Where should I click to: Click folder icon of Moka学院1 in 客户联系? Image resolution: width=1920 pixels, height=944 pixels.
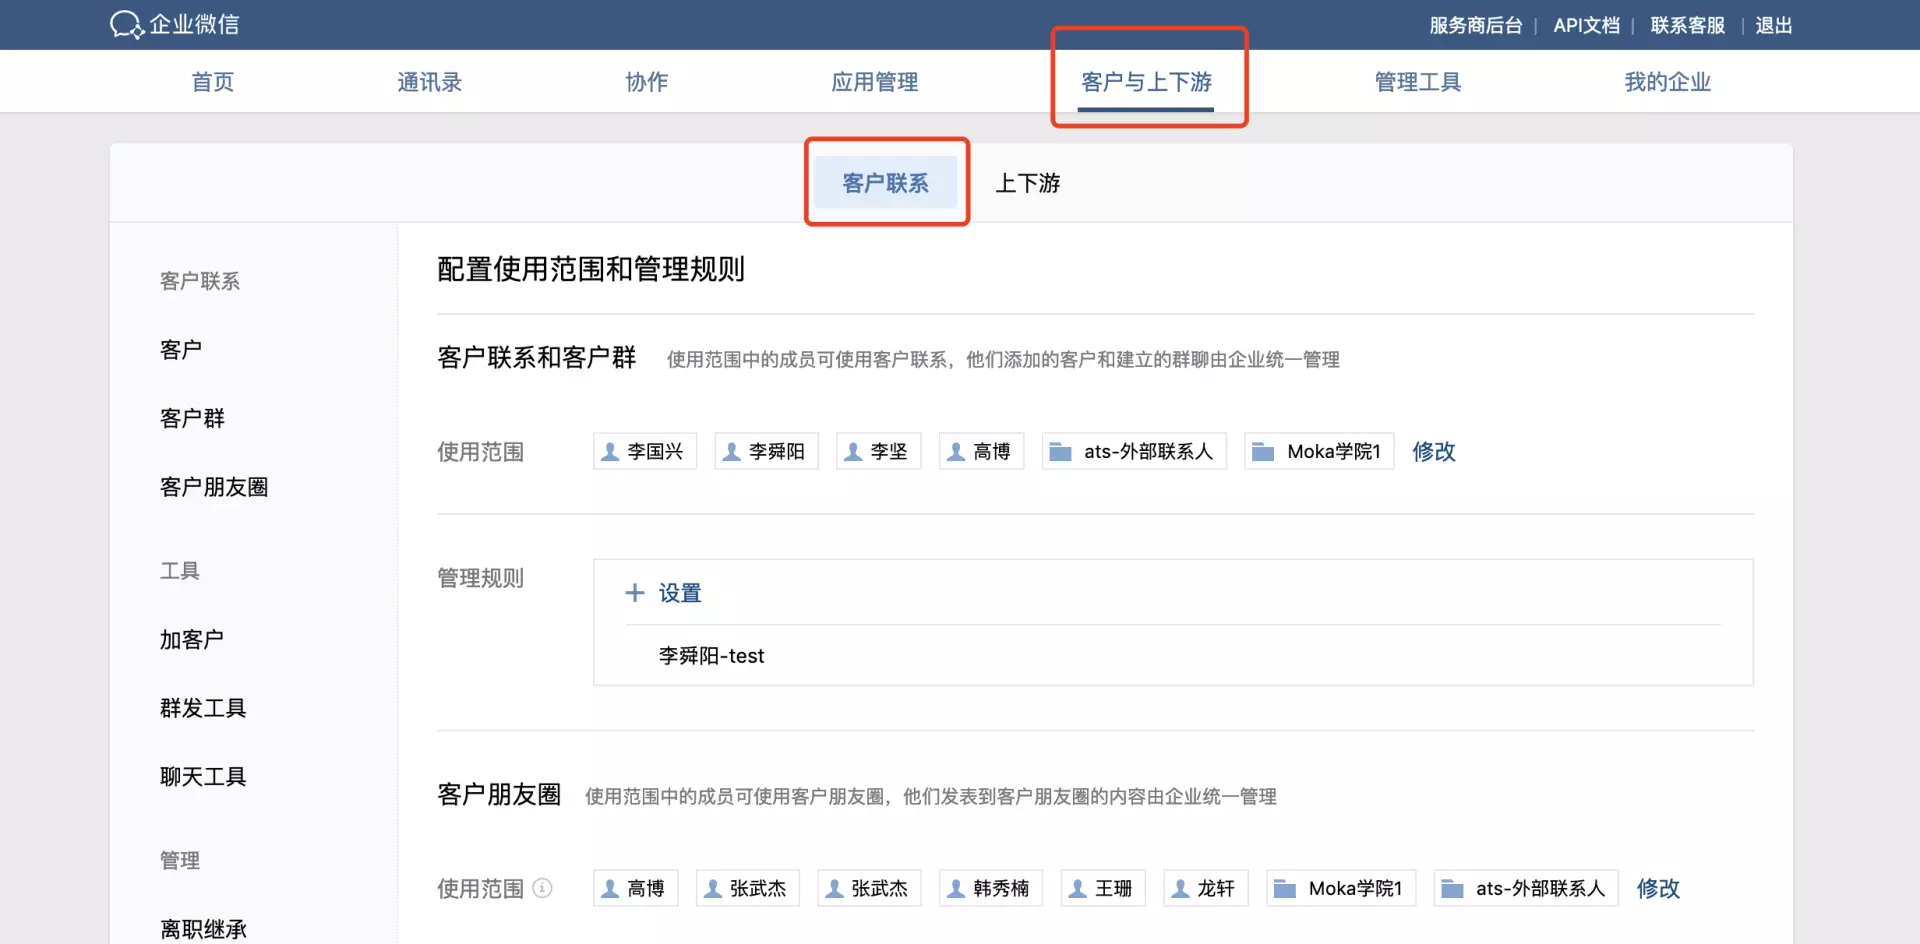(1263, 452)
